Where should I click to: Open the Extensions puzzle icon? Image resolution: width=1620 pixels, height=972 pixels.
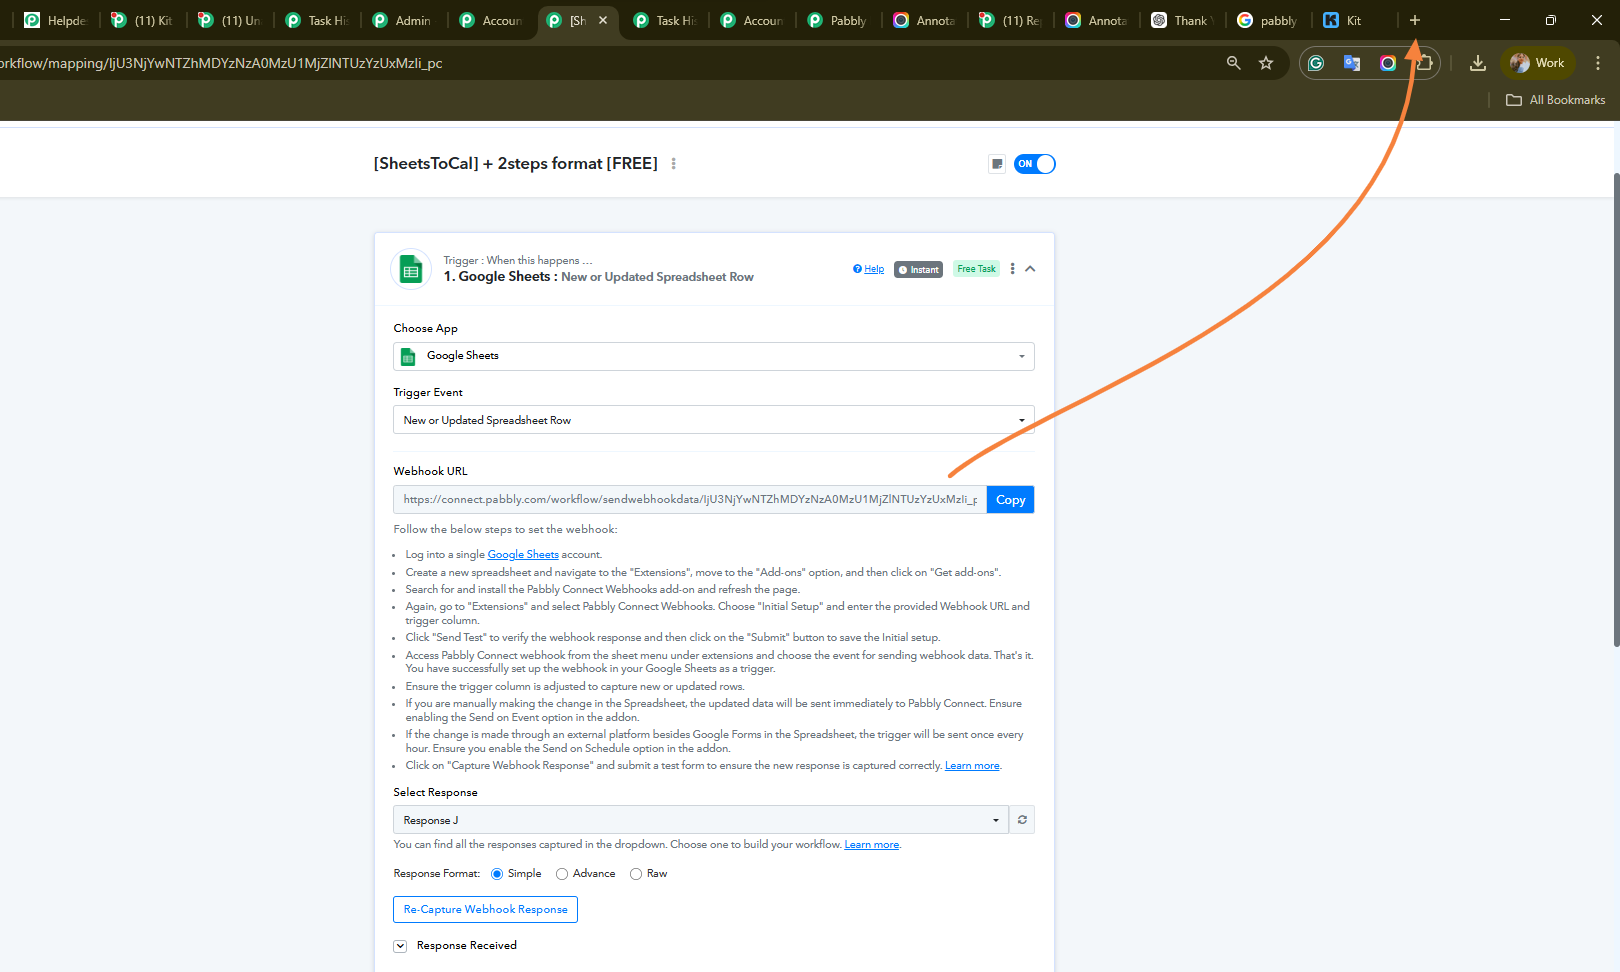[1424, 63]
